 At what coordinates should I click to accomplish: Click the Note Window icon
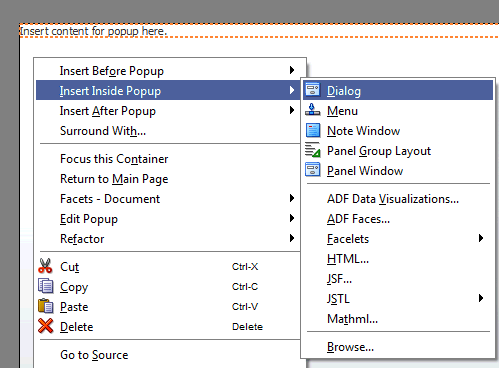coord(313,130)
